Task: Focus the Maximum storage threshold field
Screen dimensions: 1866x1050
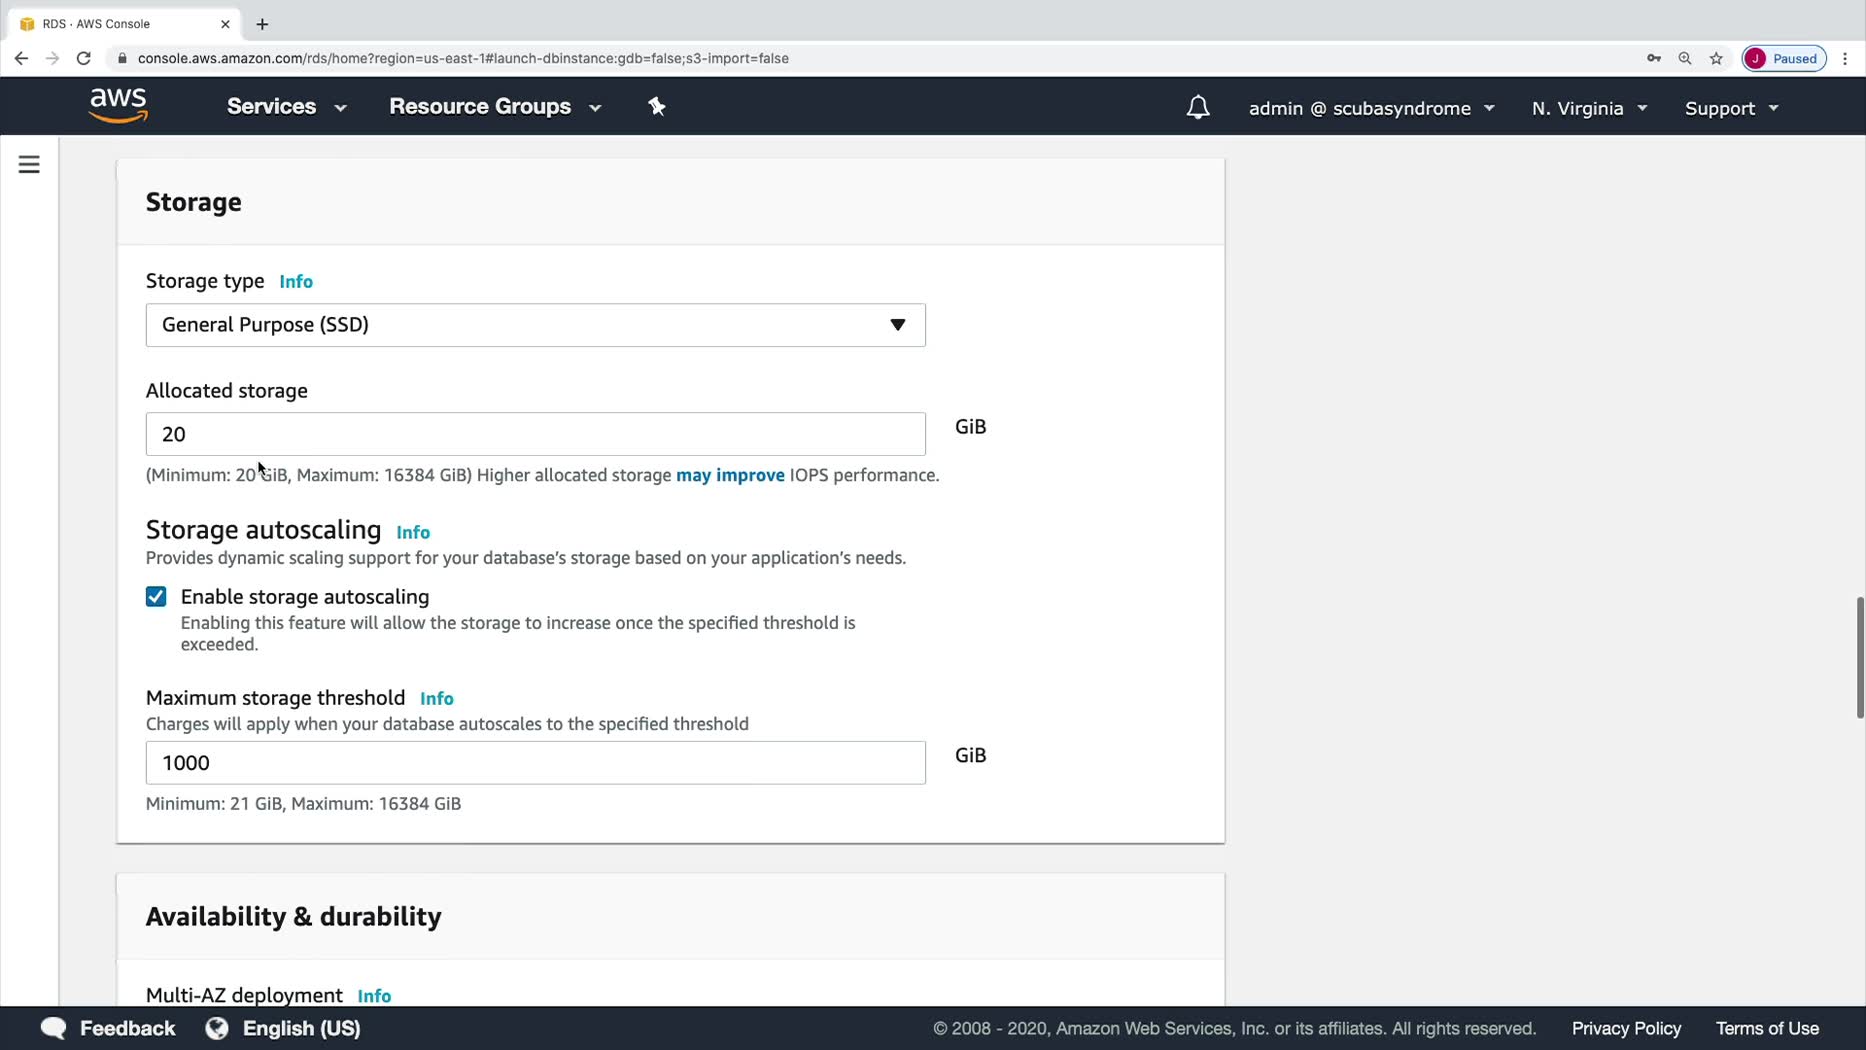Action: tap(536, 763)
